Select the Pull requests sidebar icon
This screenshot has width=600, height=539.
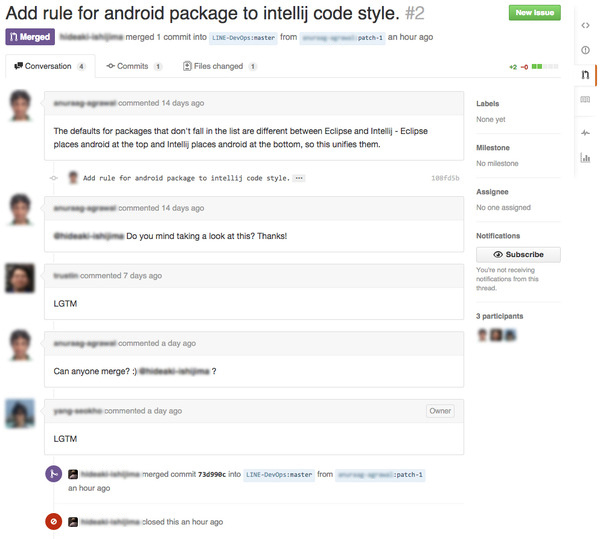[x=585, y=75]
